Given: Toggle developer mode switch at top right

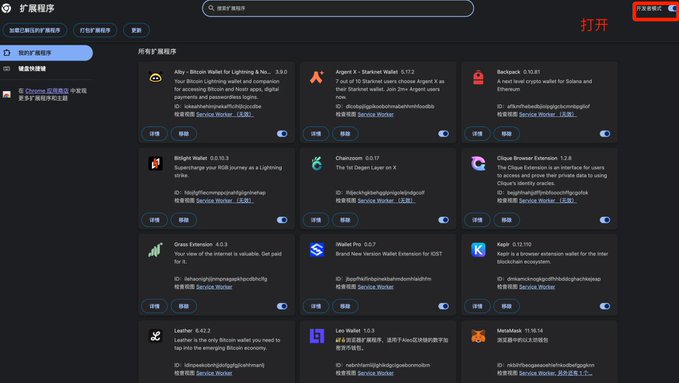Looking at the screenshot, I should click(x=671, y=8).
